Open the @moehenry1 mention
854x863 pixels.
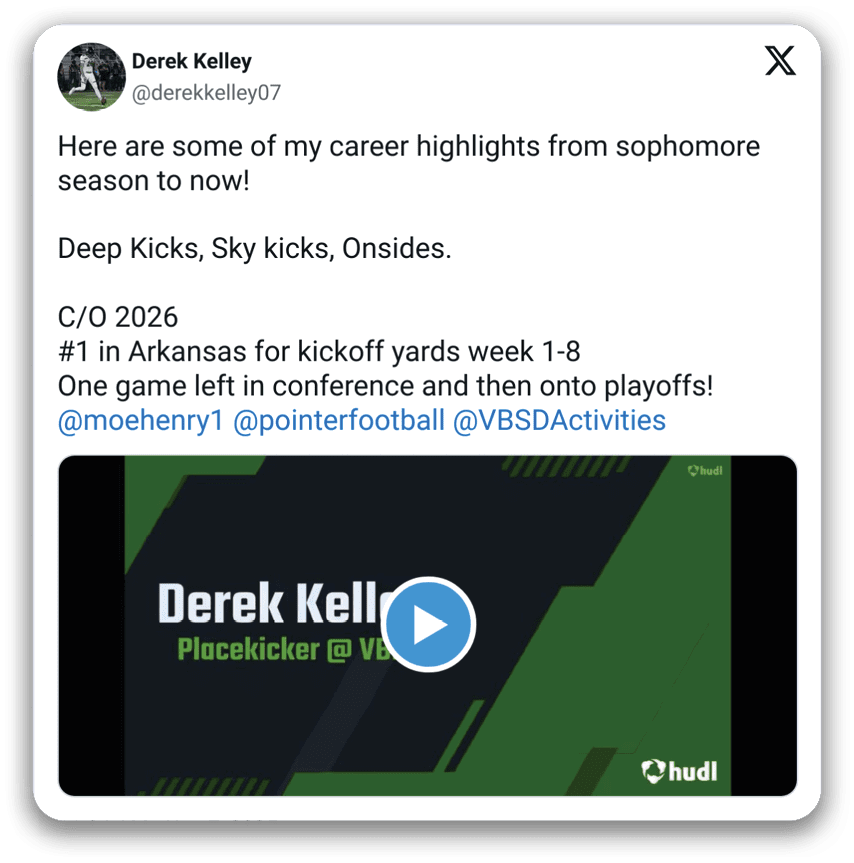click(x=141, y=420)
